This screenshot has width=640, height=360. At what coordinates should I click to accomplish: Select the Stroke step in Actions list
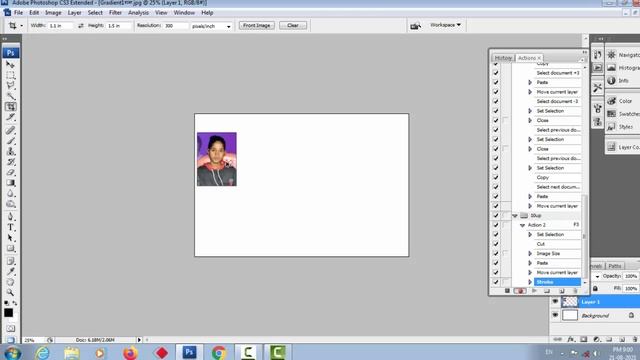(x=557, y=282)
